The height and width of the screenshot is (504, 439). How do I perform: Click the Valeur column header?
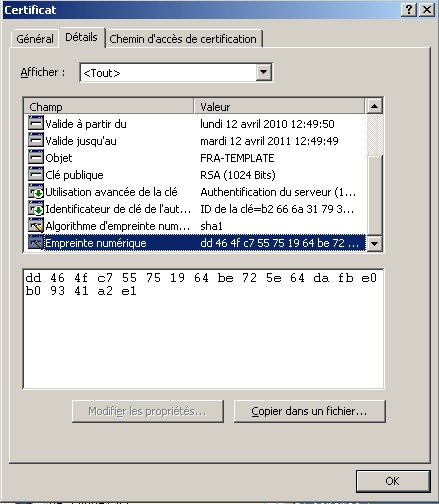[x=279, y=107]
